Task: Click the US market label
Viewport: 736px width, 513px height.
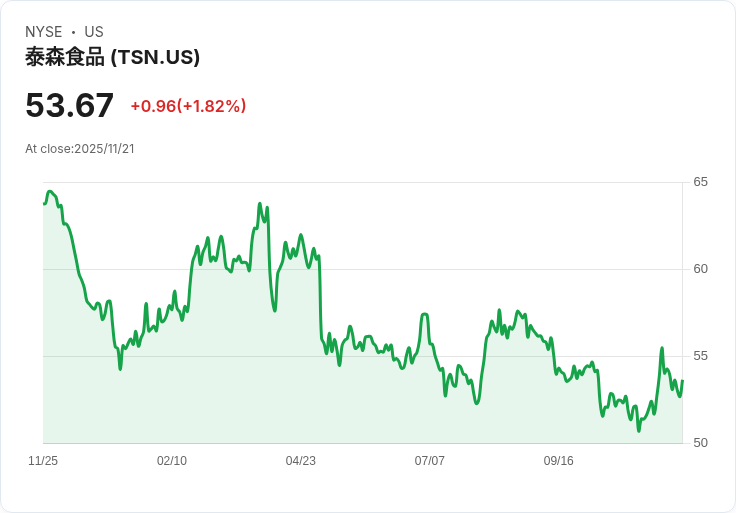Action: (94, 32)
